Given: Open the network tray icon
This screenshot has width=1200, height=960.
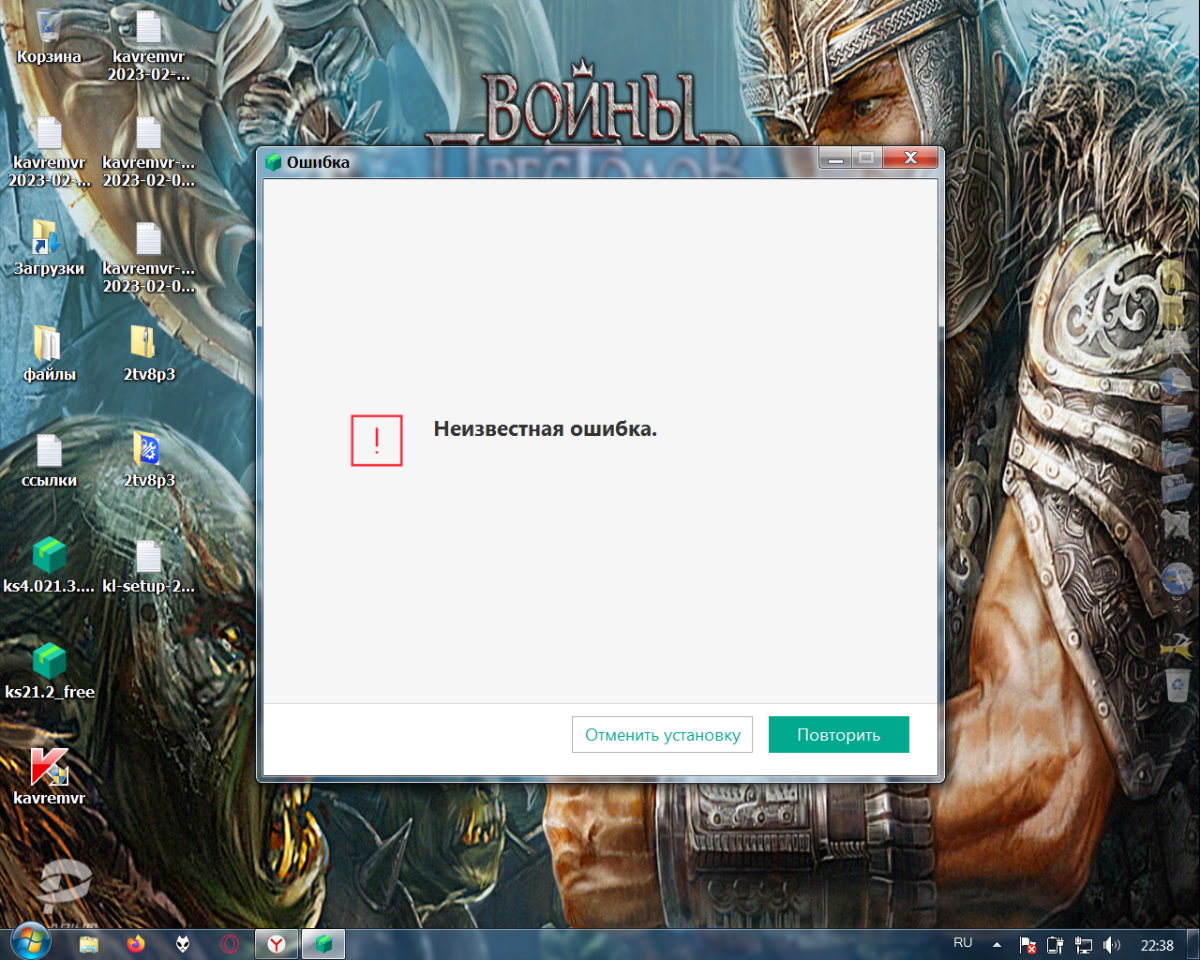Looking at the screenshot, I should [1083, 944].
